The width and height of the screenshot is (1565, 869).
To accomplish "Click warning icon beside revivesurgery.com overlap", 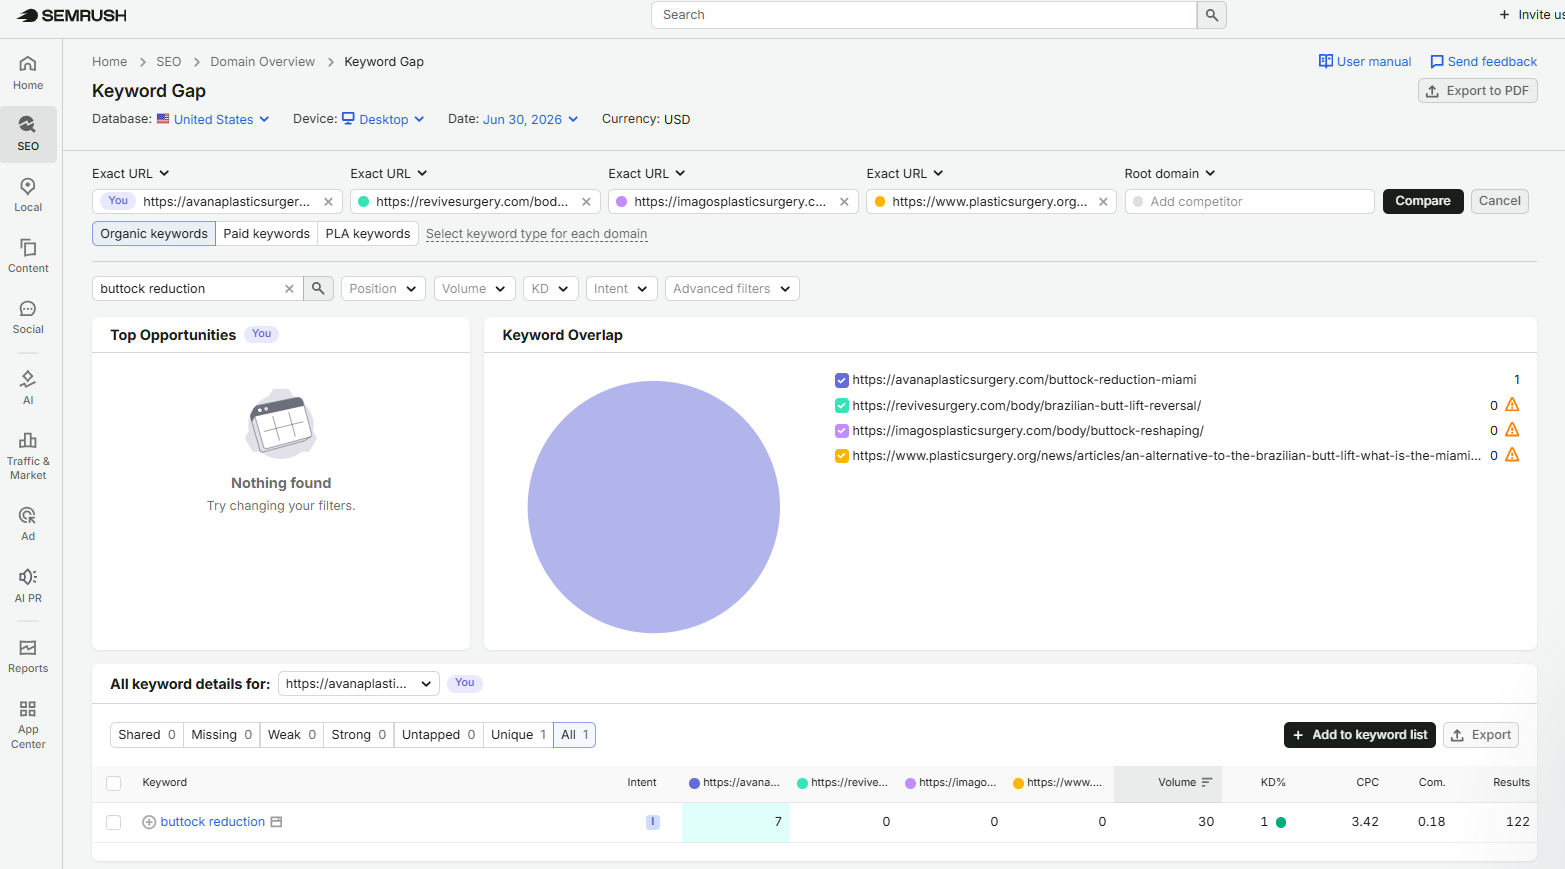I will [1512, 405].
